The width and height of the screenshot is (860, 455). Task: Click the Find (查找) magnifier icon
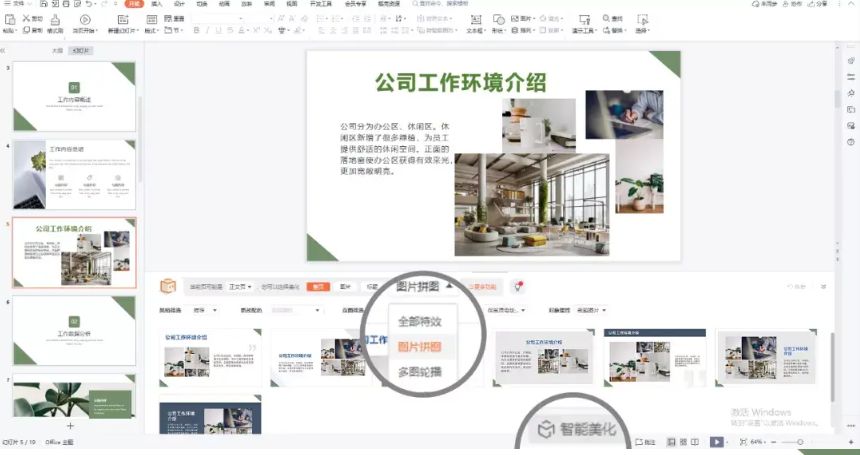(x=606, y=18)
